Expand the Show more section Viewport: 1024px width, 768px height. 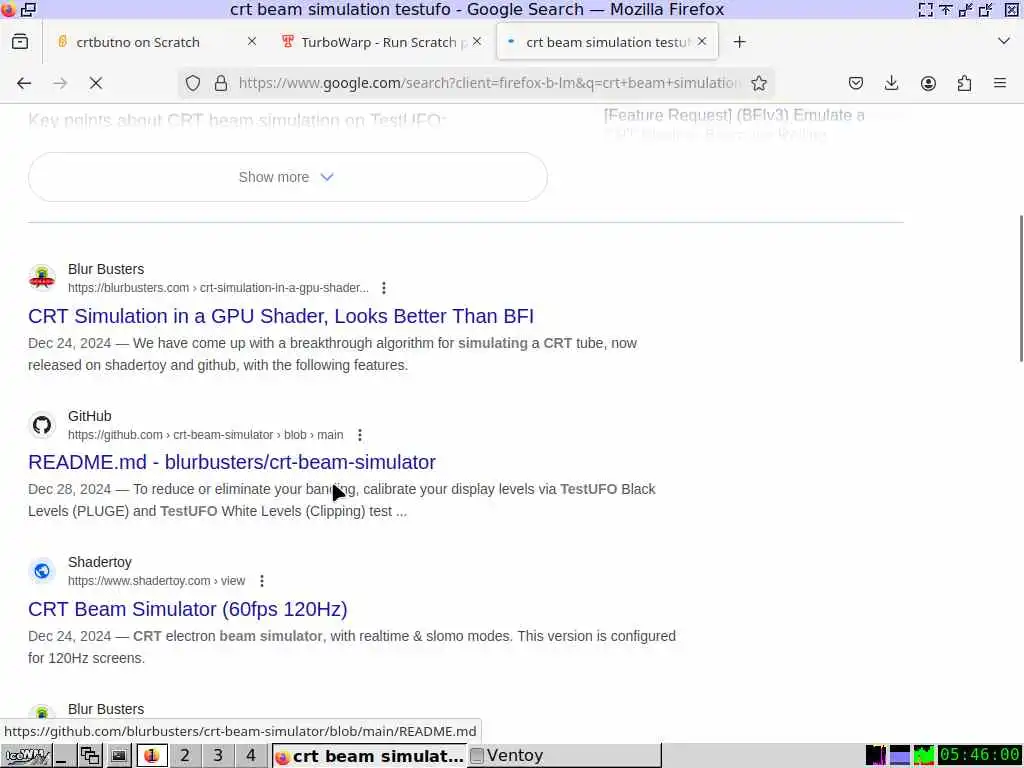click(x=287, y=177)
